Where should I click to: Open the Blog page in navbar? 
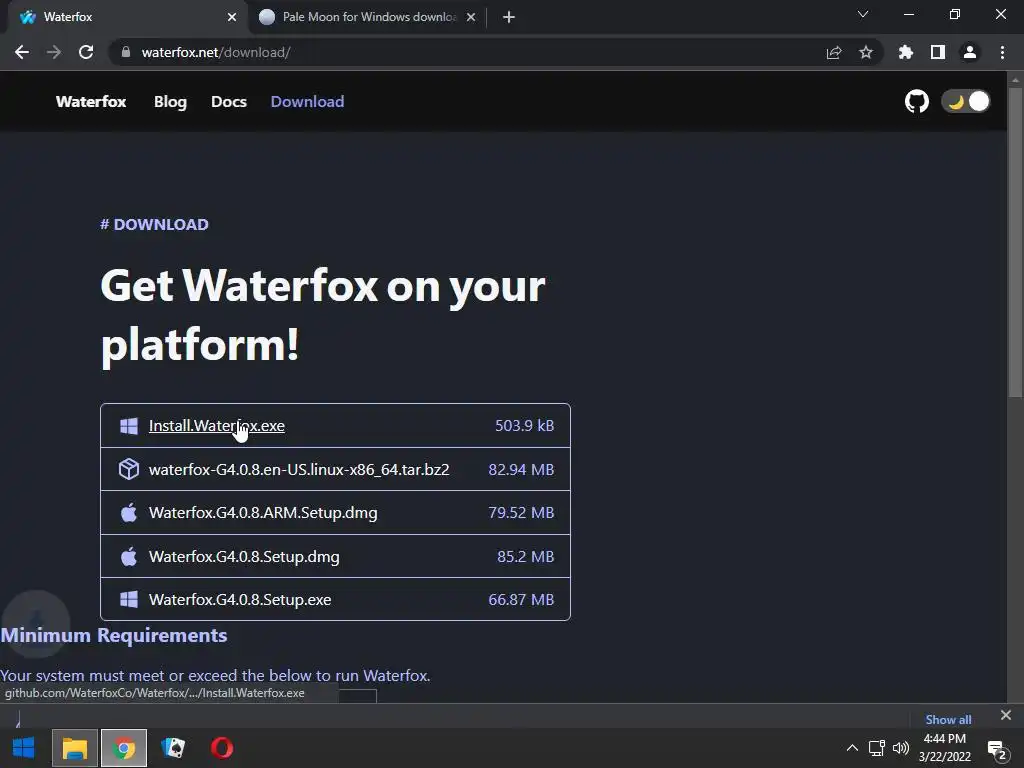(170, 101)
